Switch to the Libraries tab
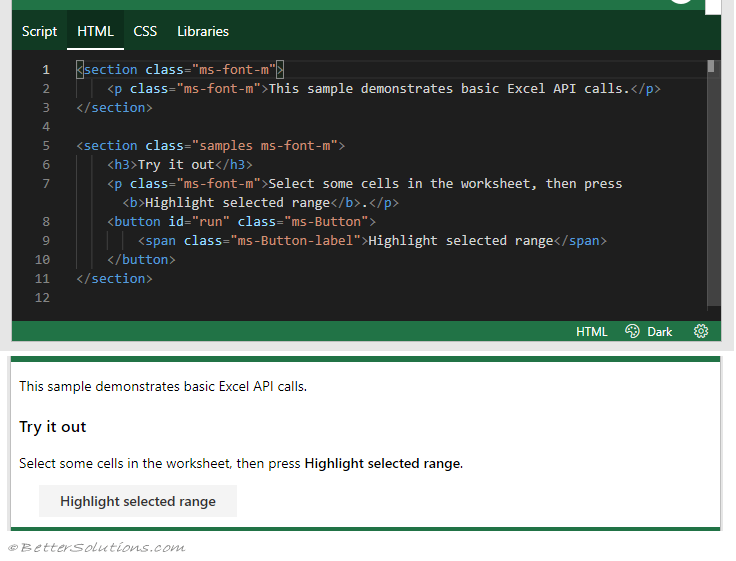This screenshot has width=736, height=561. coord(203,31)
